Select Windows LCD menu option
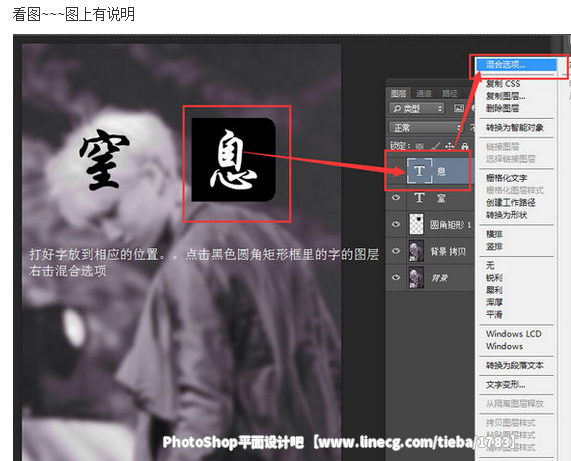This screenshot has width=571, height=461. (513, 334)
